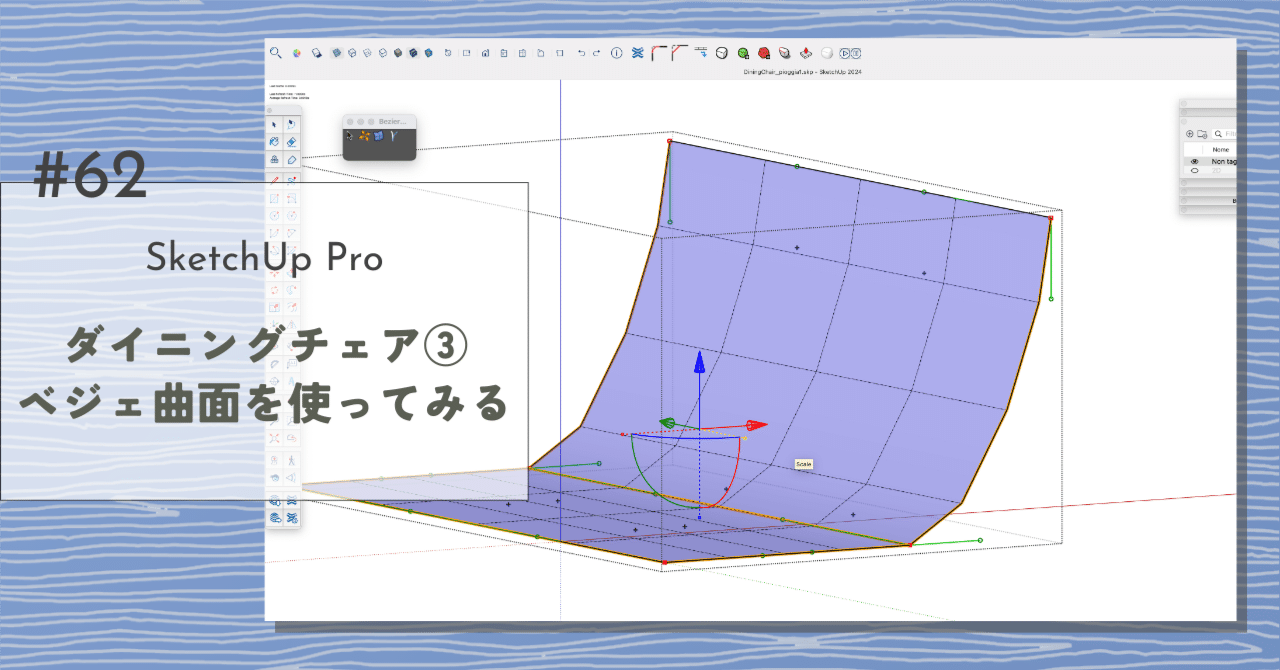Click the blue crossed-arrows extension icon

pos(638,52)
